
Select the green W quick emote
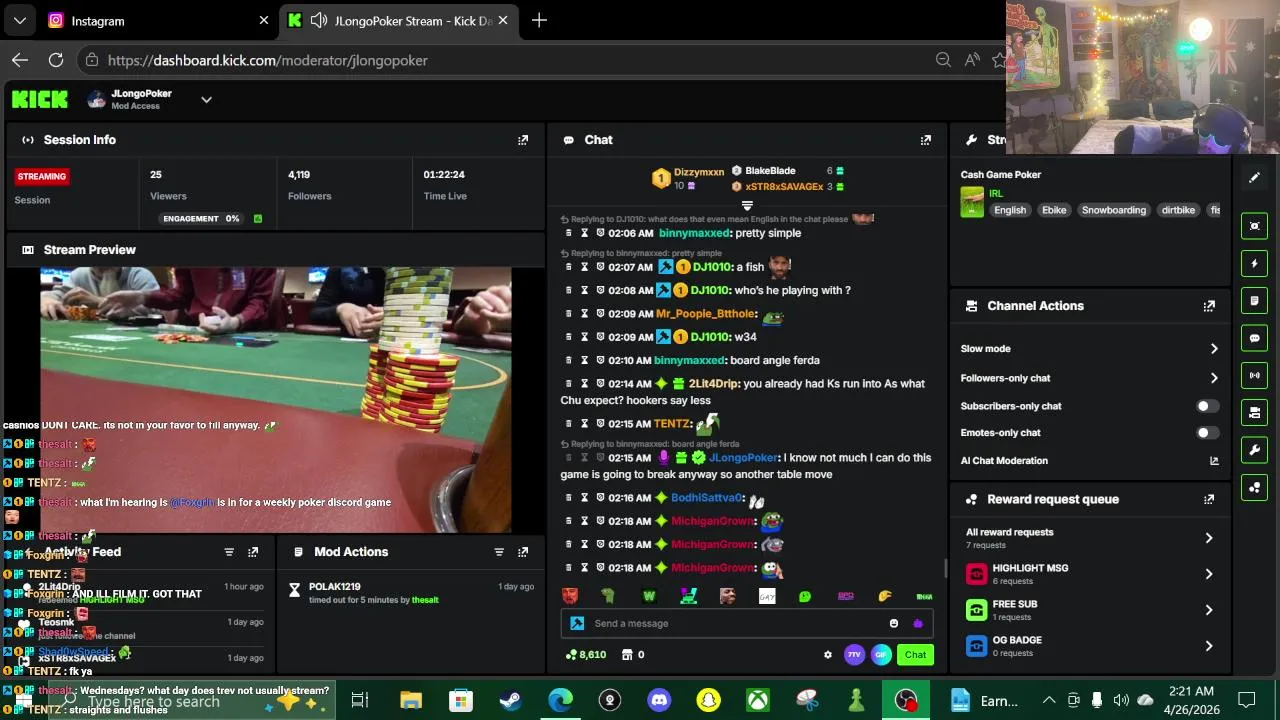point(649,596)
